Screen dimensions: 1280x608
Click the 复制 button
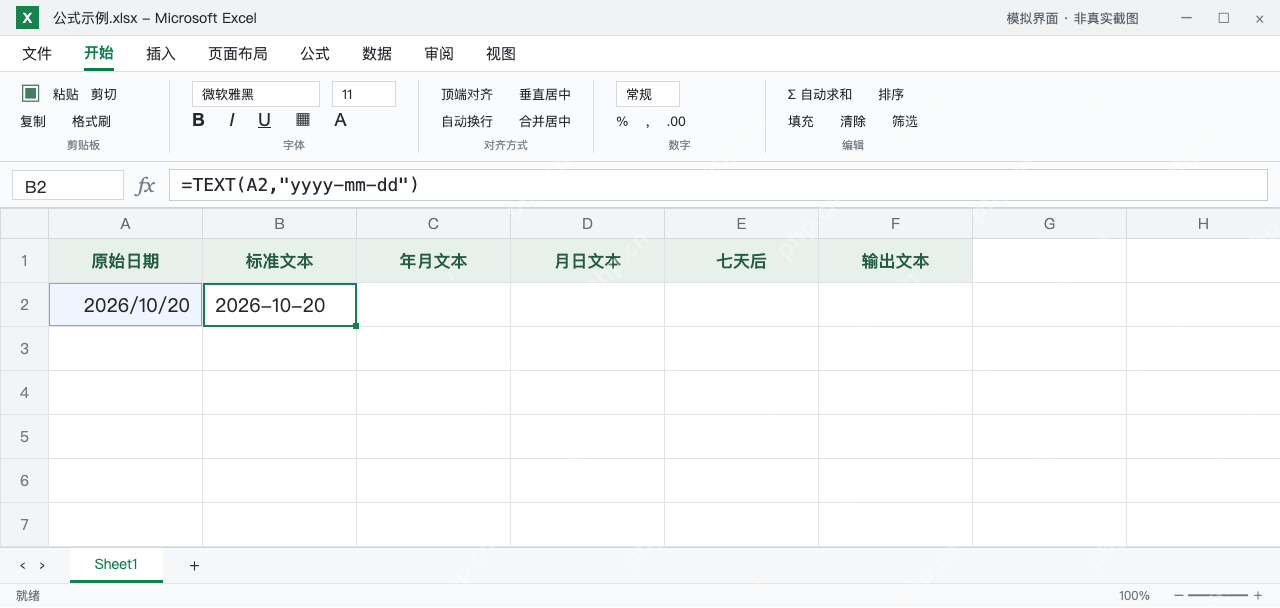point(33,121)
